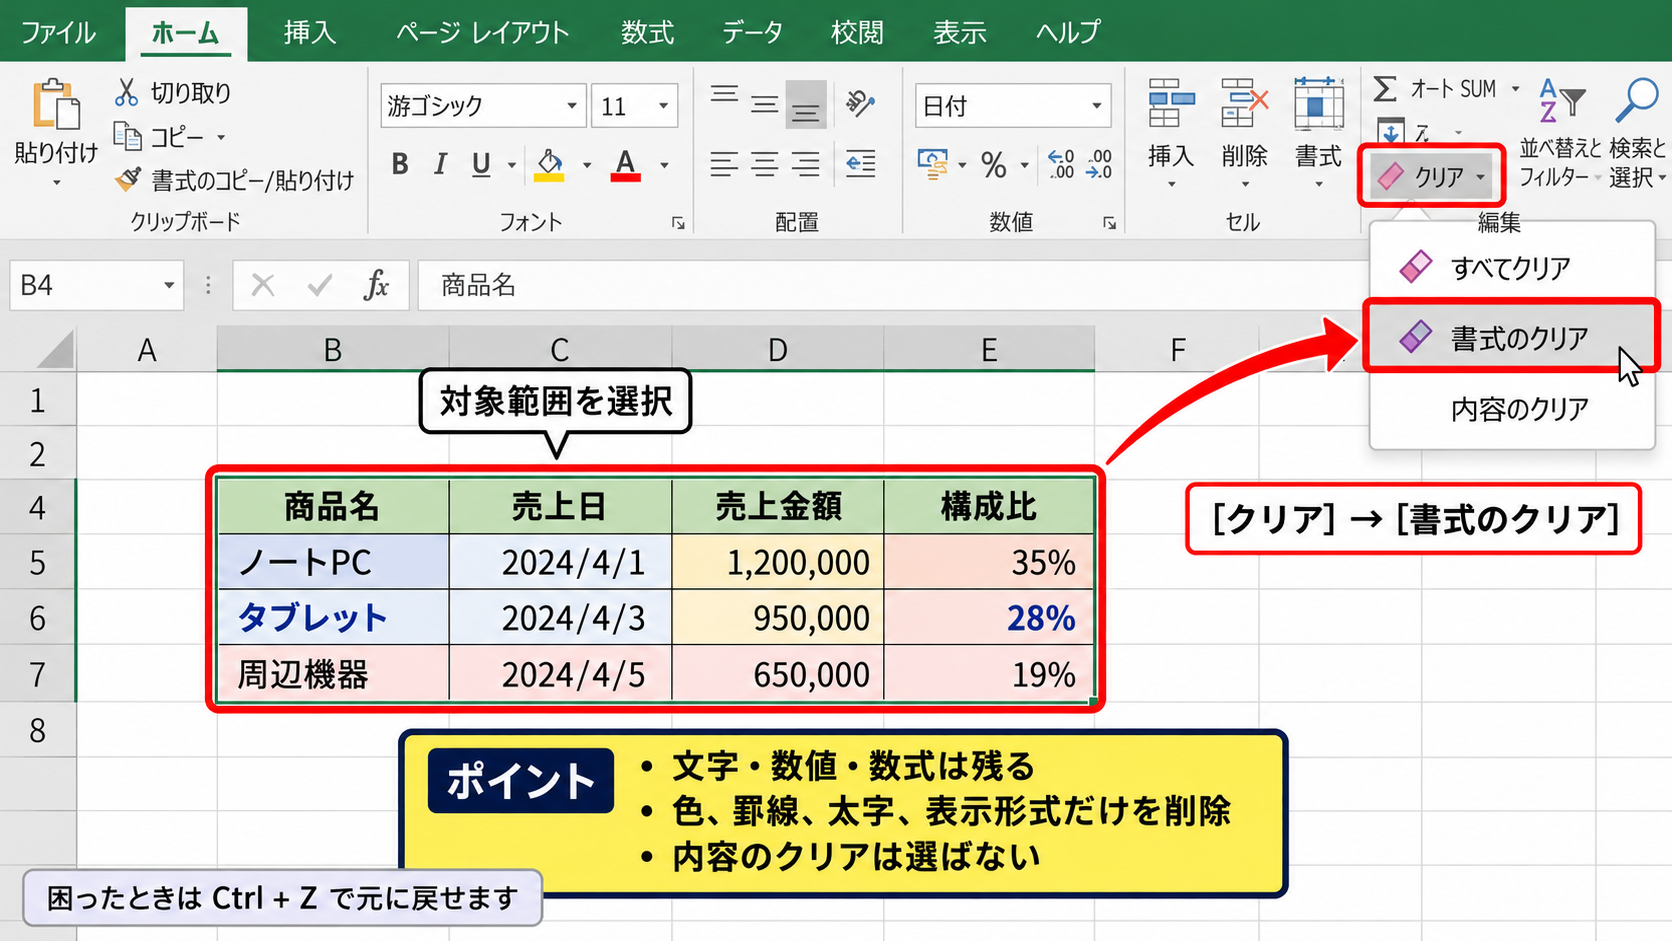
Task: Choose 書式のクリア from the menu
Action: (x=1512, y=338)
